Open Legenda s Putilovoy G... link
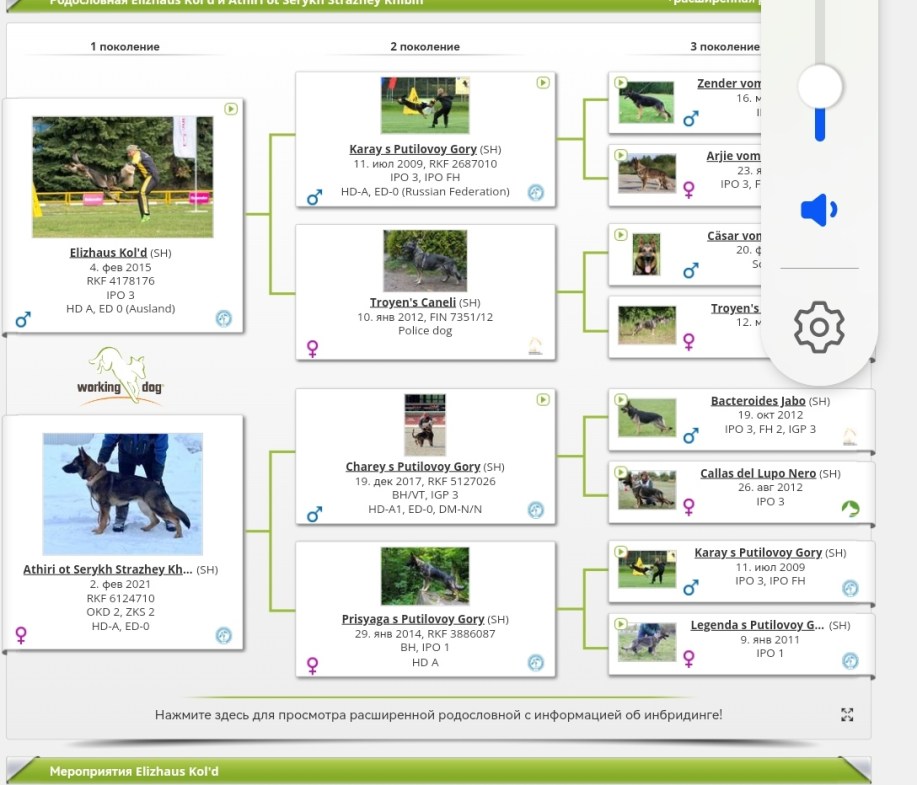 click(757, 625)
